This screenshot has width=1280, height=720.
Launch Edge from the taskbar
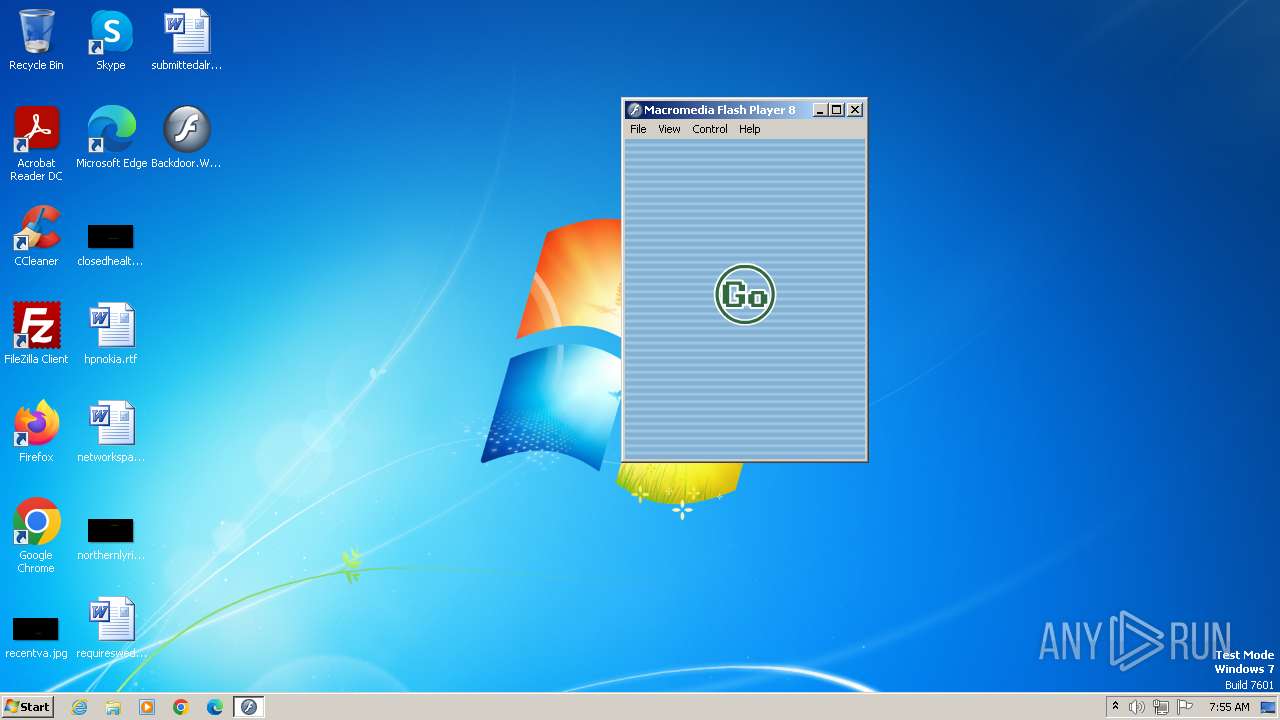[x=215, y=707]
